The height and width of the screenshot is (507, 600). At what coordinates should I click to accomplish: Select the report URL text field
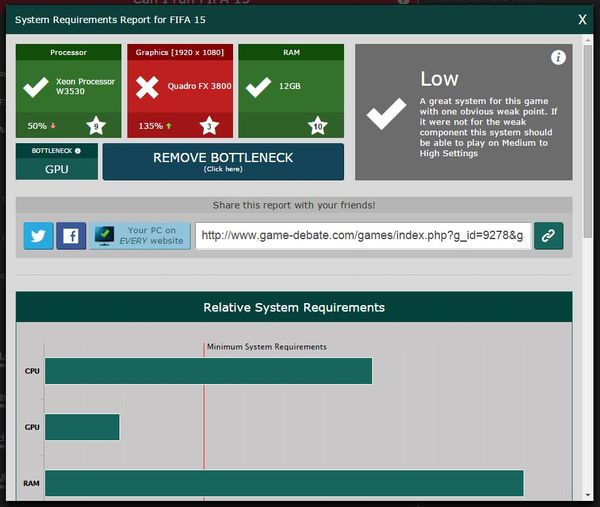tap(363, 236)
